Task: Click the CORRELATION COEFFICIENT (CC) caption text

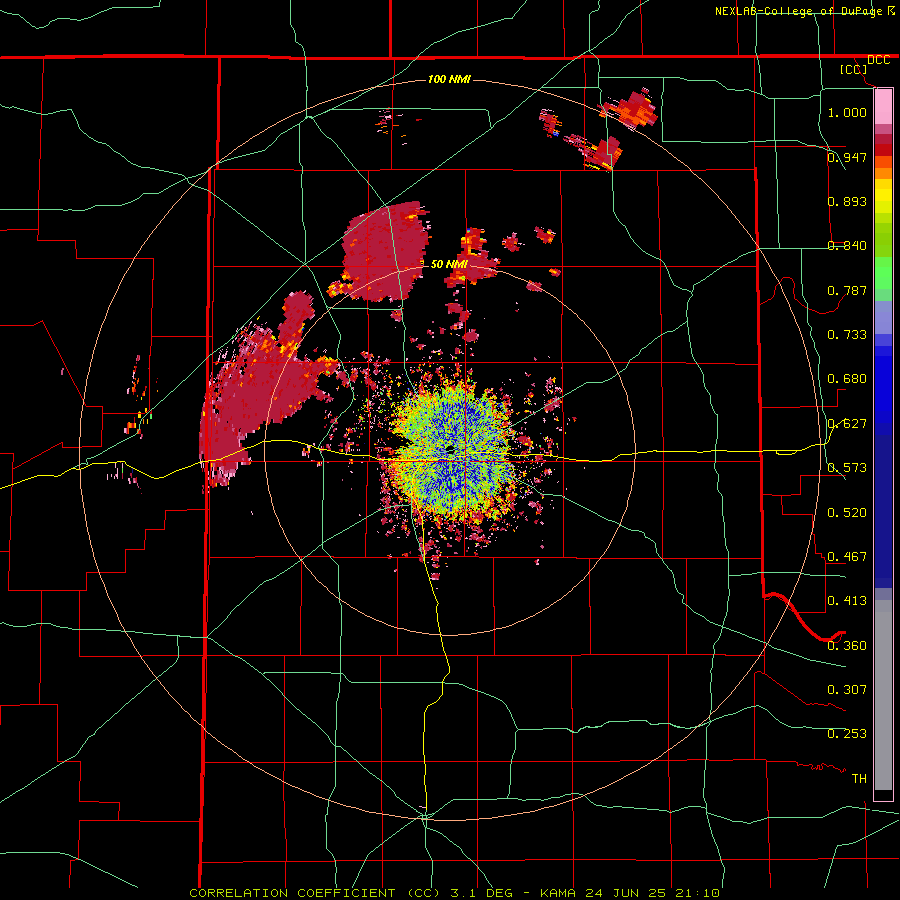Action: (x=315, y=893)
